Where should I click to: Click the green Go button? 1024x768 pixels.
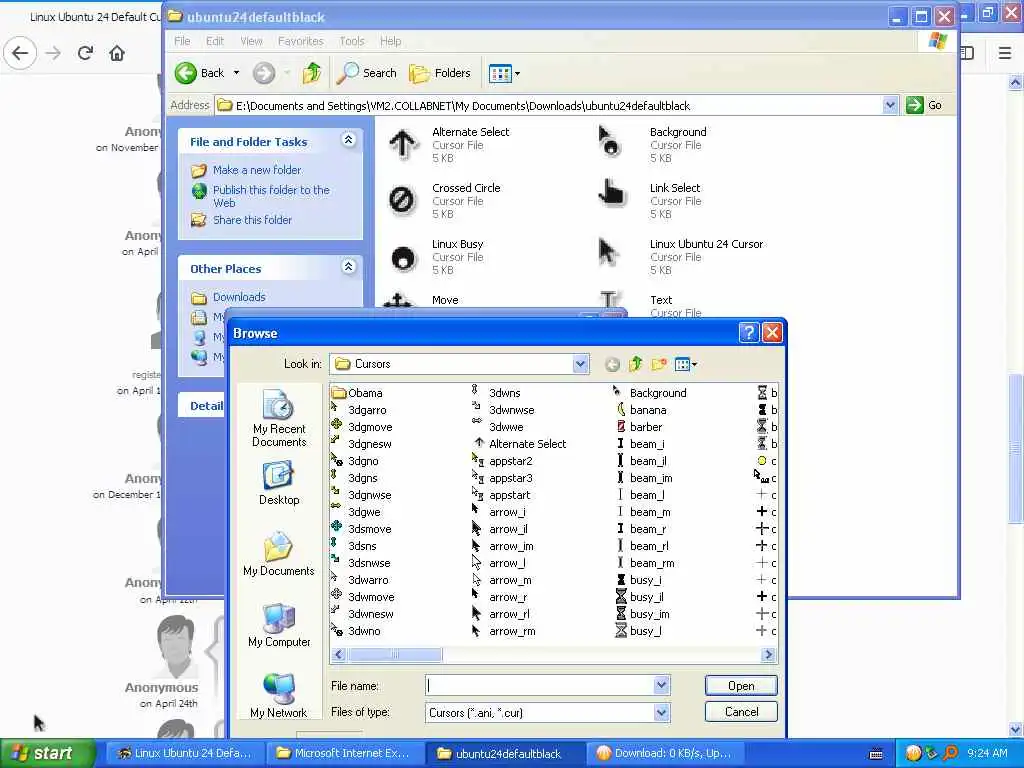pos(923,105)
